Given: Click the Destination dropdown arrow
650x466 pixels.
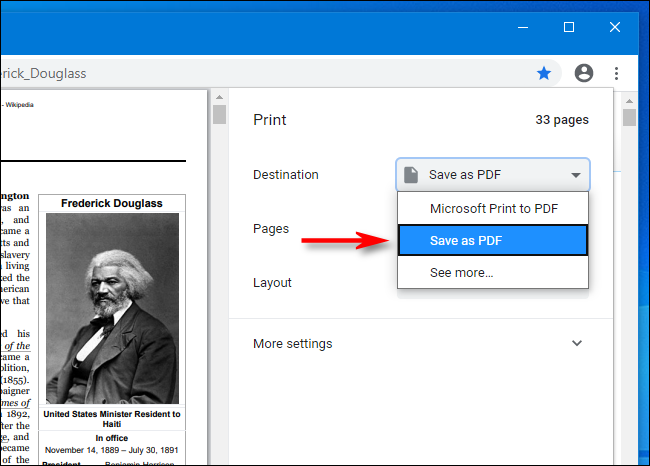Looking at the screenshot, I should click(x=575, y=175).
